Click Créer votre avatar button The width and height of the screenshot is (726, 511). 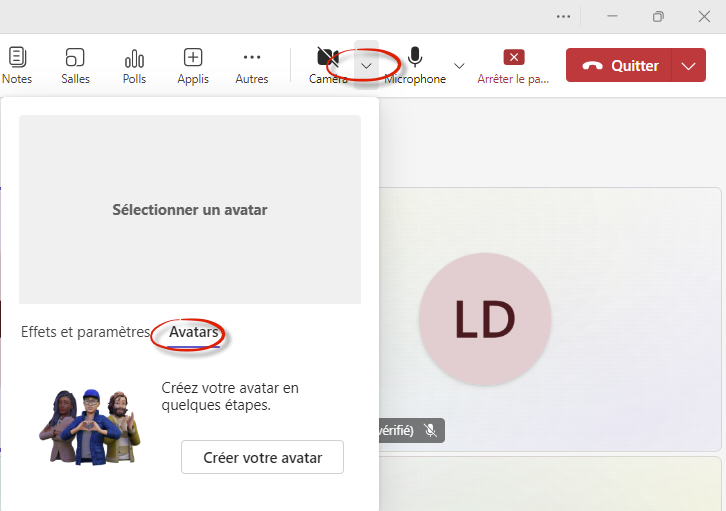pos(262,457)
